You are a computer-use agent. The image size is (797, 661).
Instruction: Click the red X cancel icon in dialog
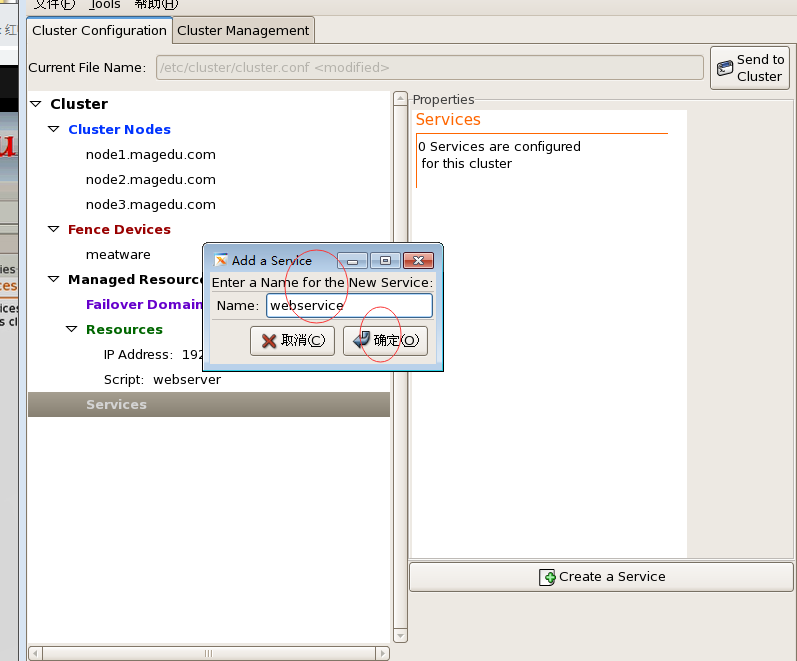(269, 341)
